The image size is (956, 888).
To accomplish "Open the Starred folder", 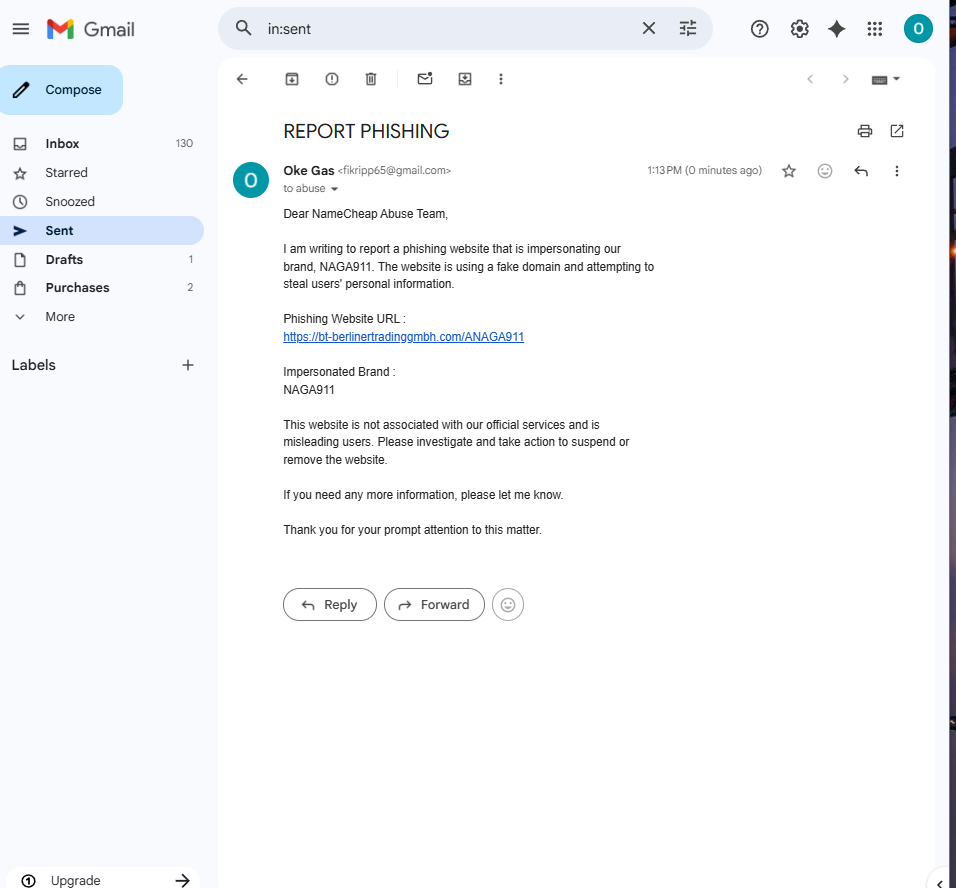I will pos(102,173).
